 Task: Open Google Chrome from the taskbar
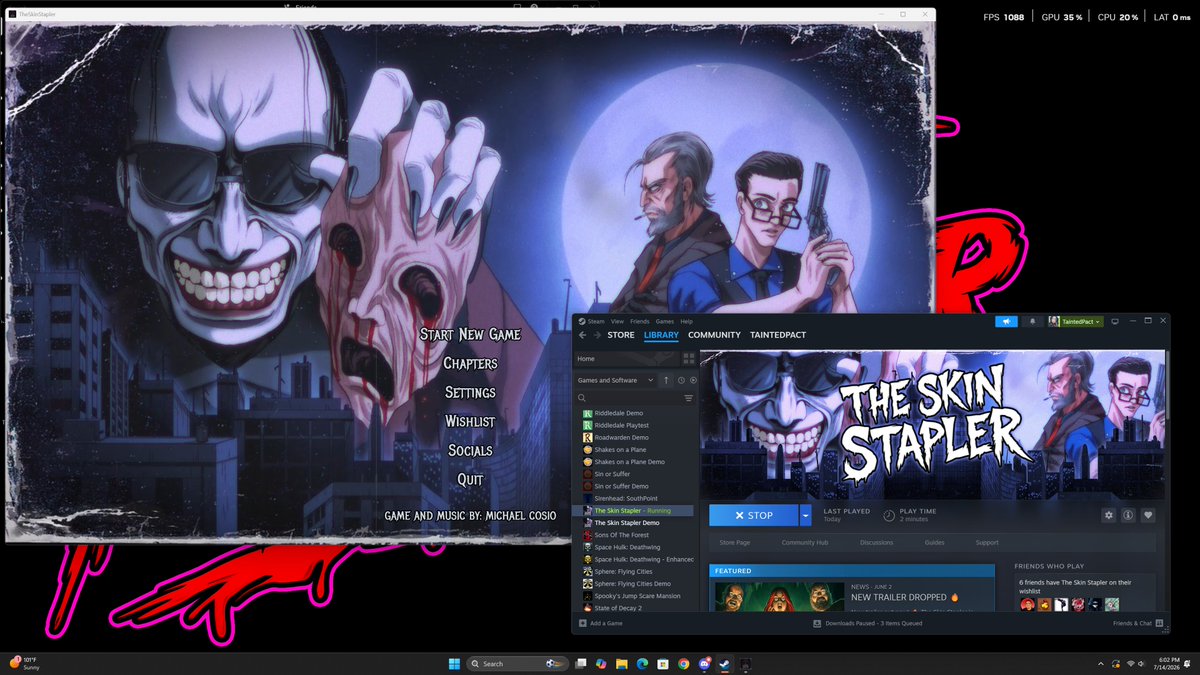click(683, 663)
